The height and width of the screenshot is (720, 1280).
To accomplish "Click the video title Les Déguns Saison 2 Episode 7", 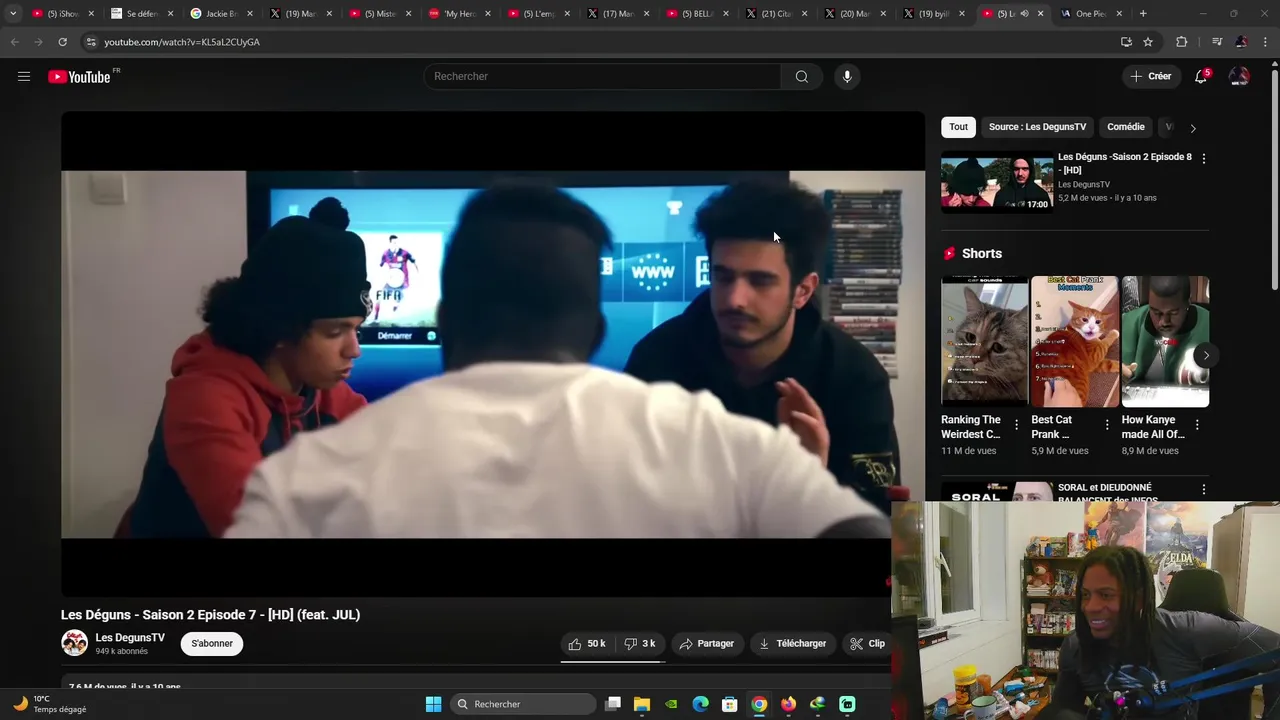I will [x=210, y=615].
